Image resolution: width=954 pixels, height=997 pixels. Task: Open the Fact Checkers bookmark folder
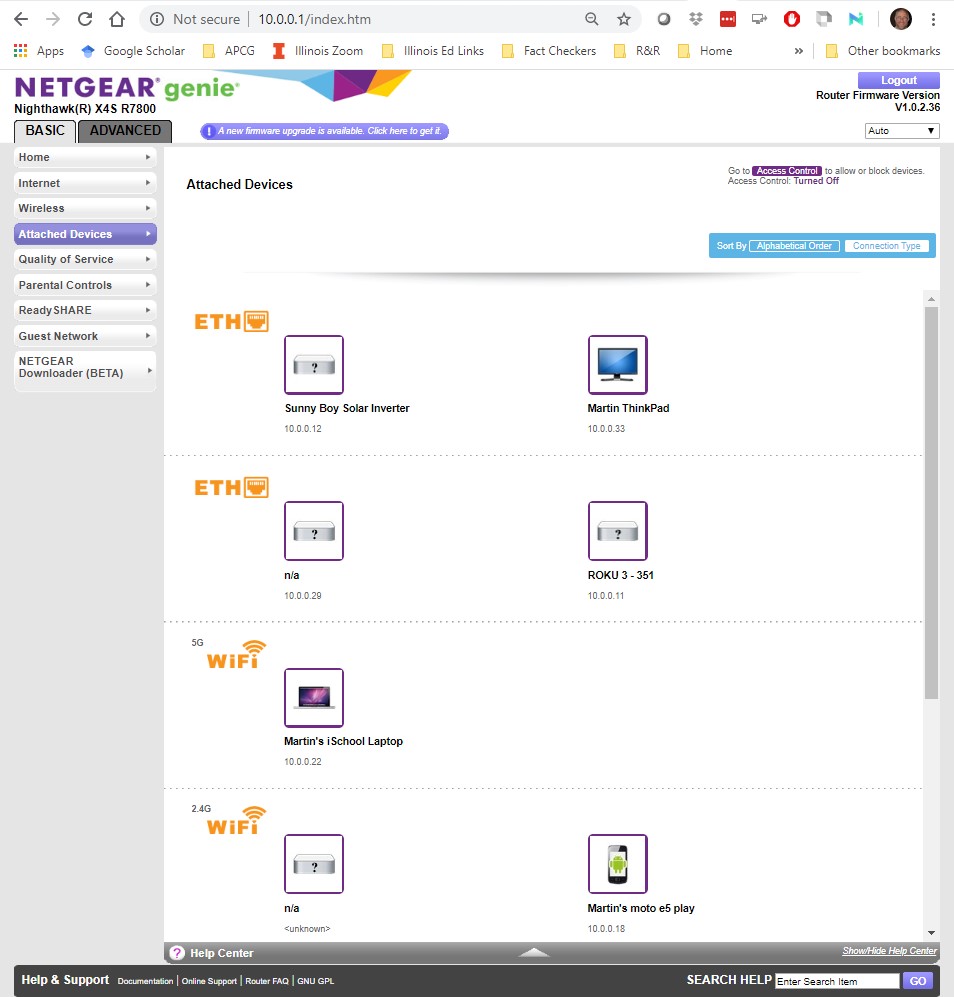tap(549, 51)
